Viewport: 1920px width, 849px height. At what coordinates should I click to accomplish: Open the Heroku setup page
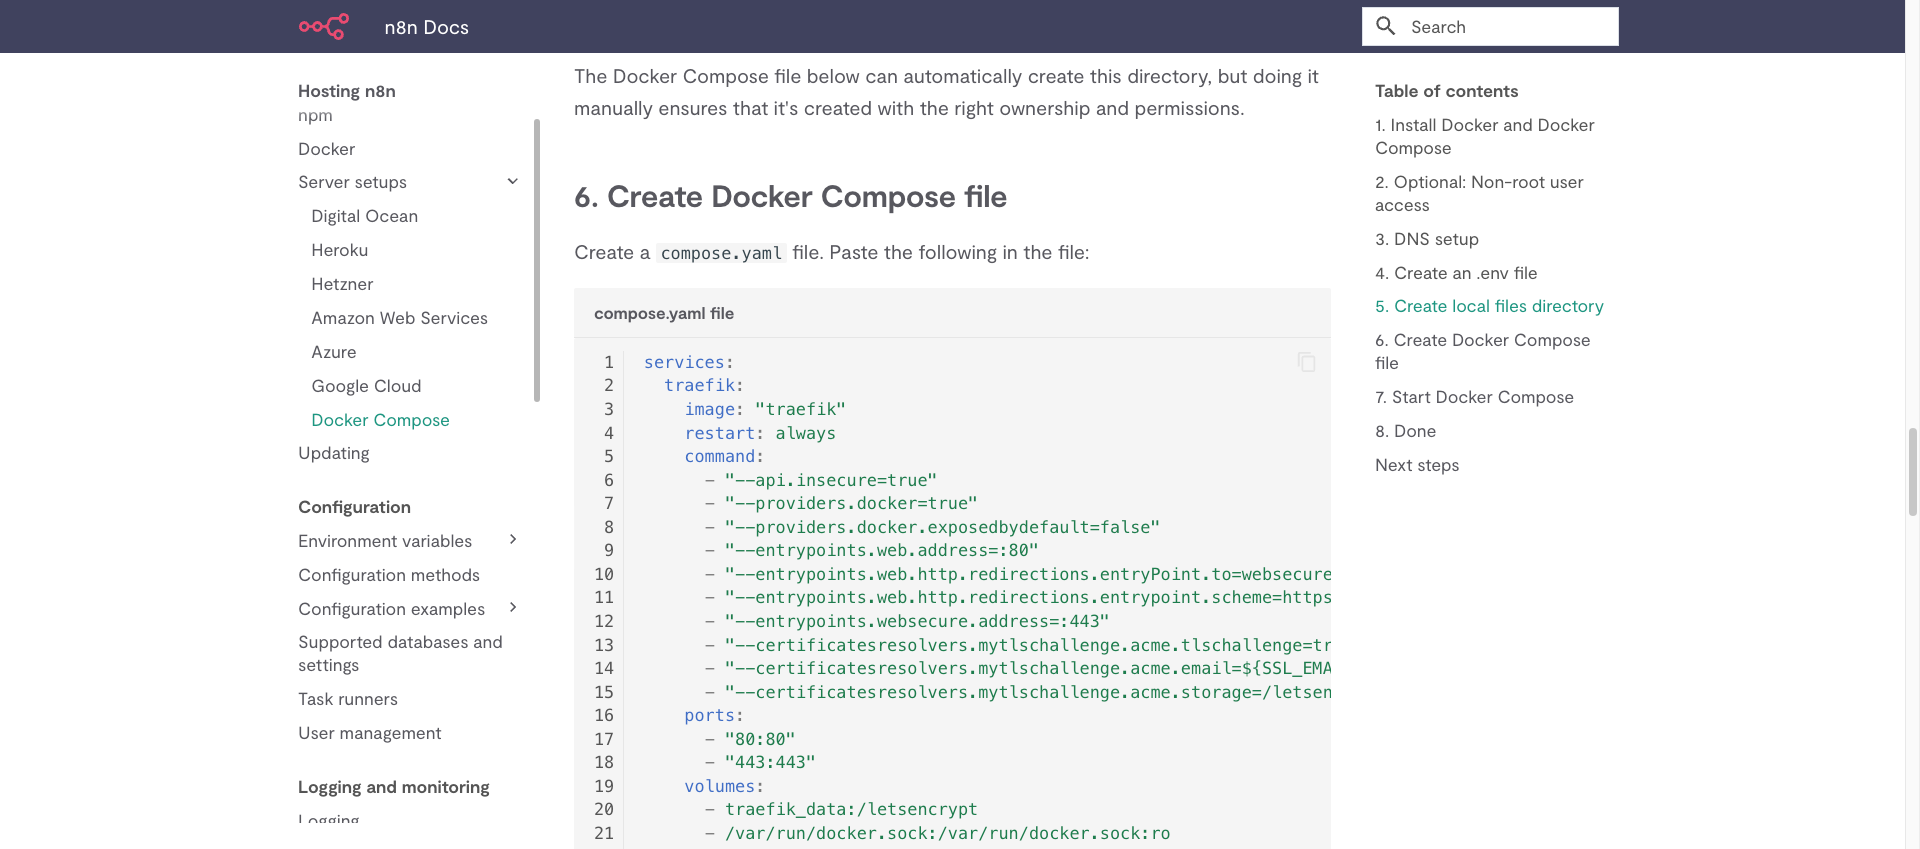[339, 250]
